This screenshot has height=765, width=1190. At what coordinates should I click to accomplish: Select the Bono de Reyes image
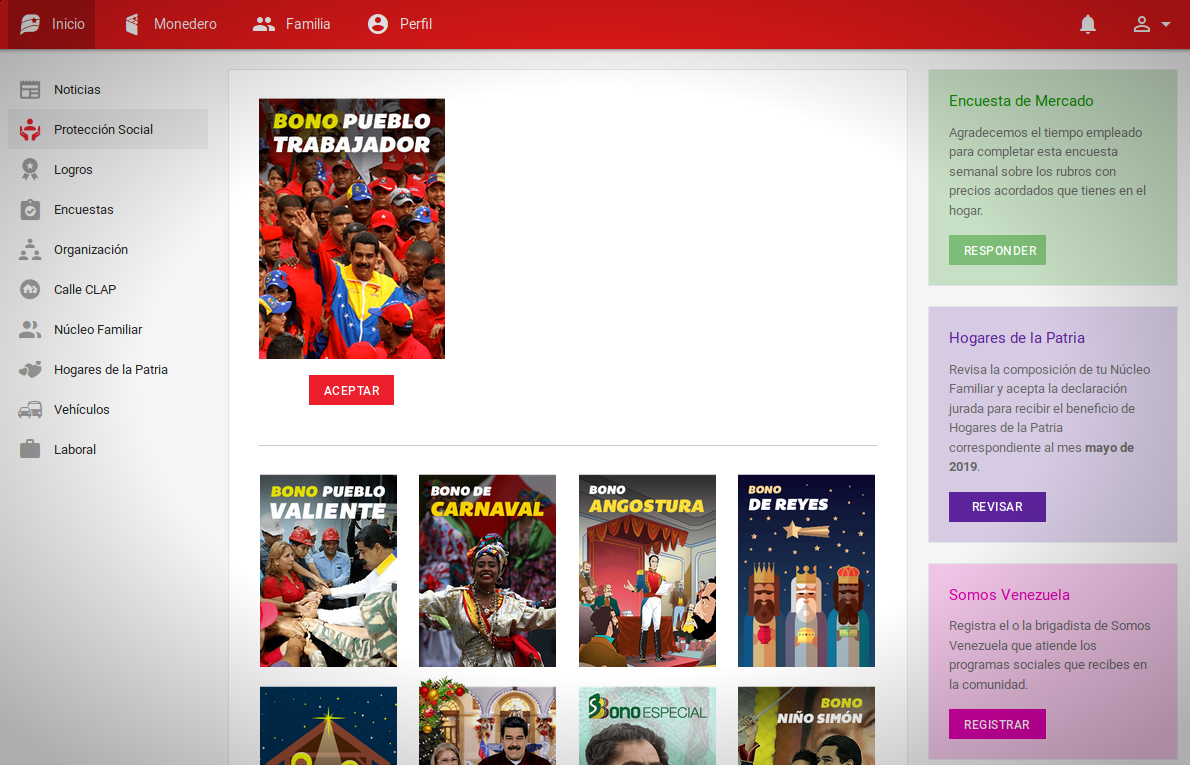[x=806, y=570]
